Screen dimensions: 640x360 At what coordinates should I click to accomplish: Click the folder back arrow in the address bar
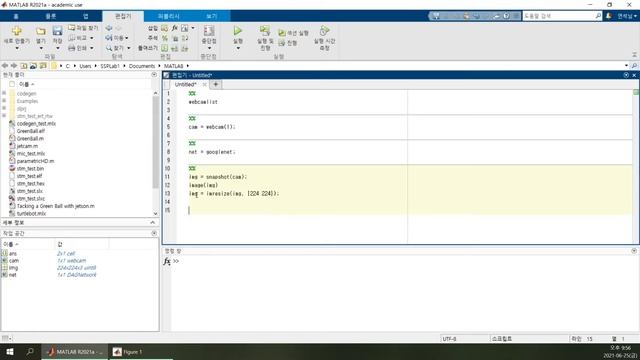[x=5, y=66]
